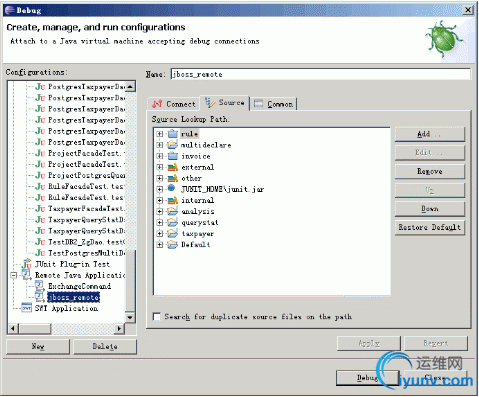
Task: Click the Remote Java Application icon
Action: 27,275
